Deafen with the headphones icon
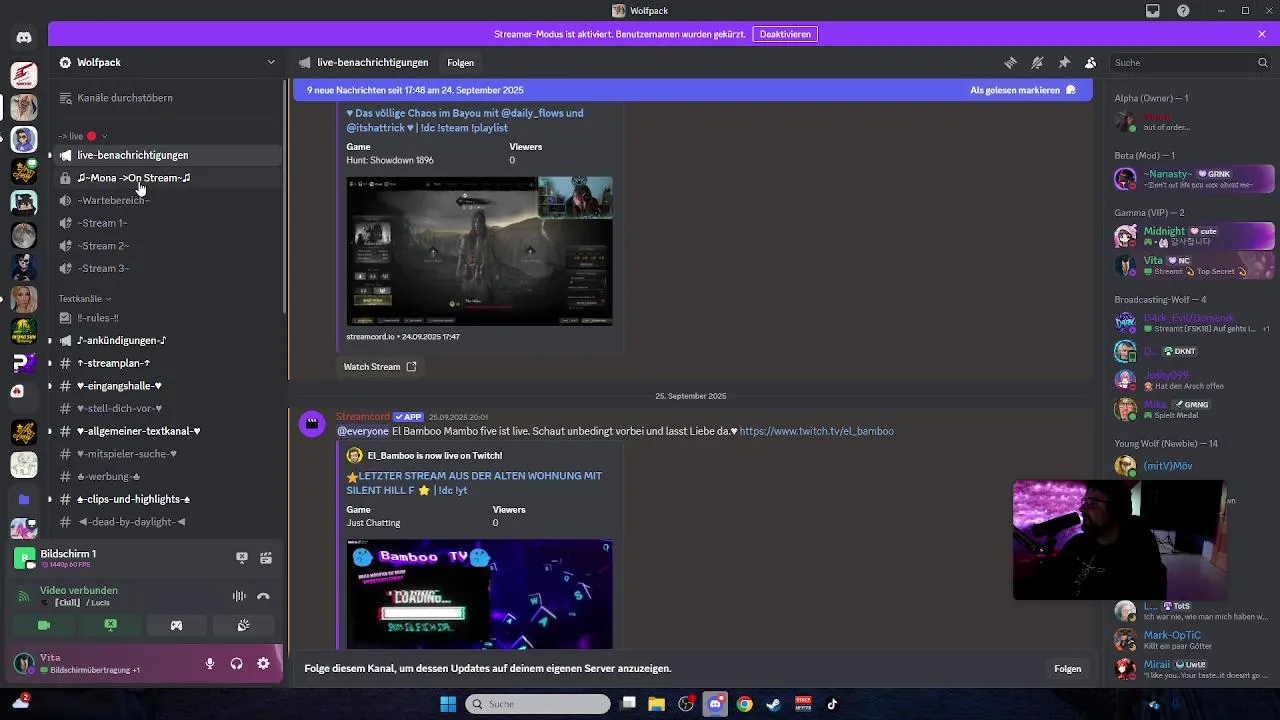The image size is (1280, 720). pos(237,663)
